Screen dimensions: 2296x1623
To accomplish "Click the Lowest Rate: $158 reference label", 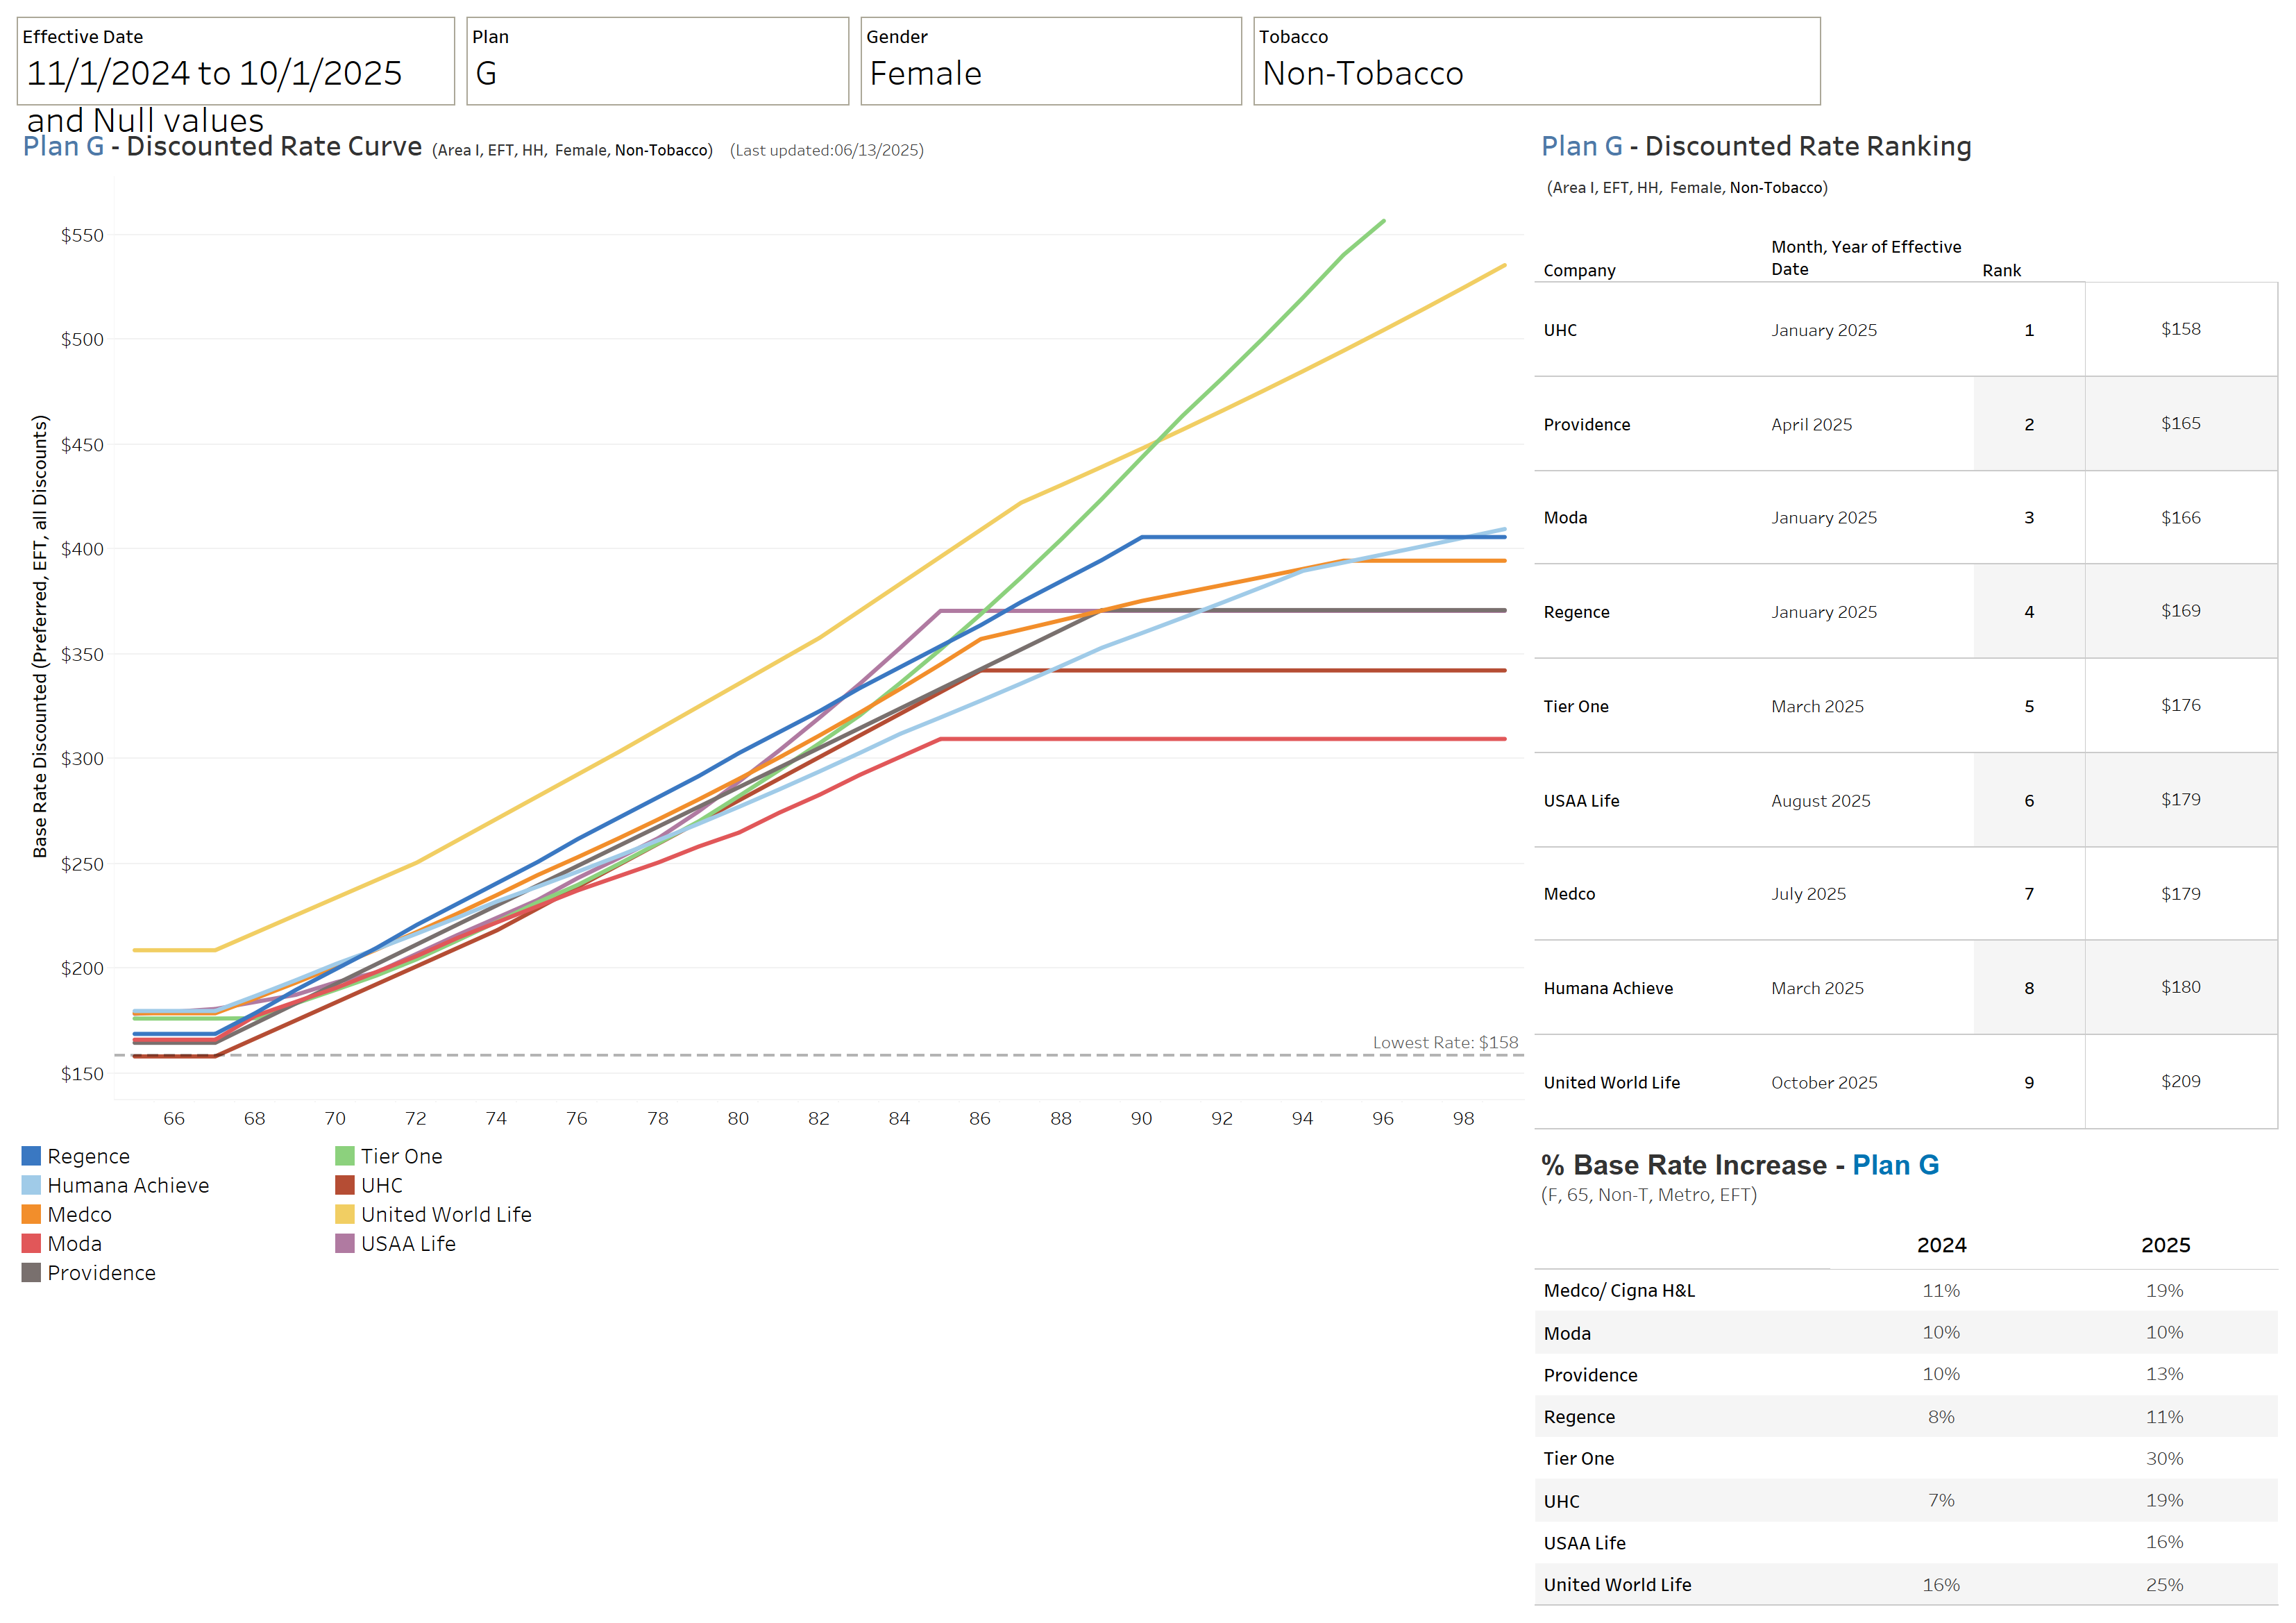I will [x=1445, y=1042].
